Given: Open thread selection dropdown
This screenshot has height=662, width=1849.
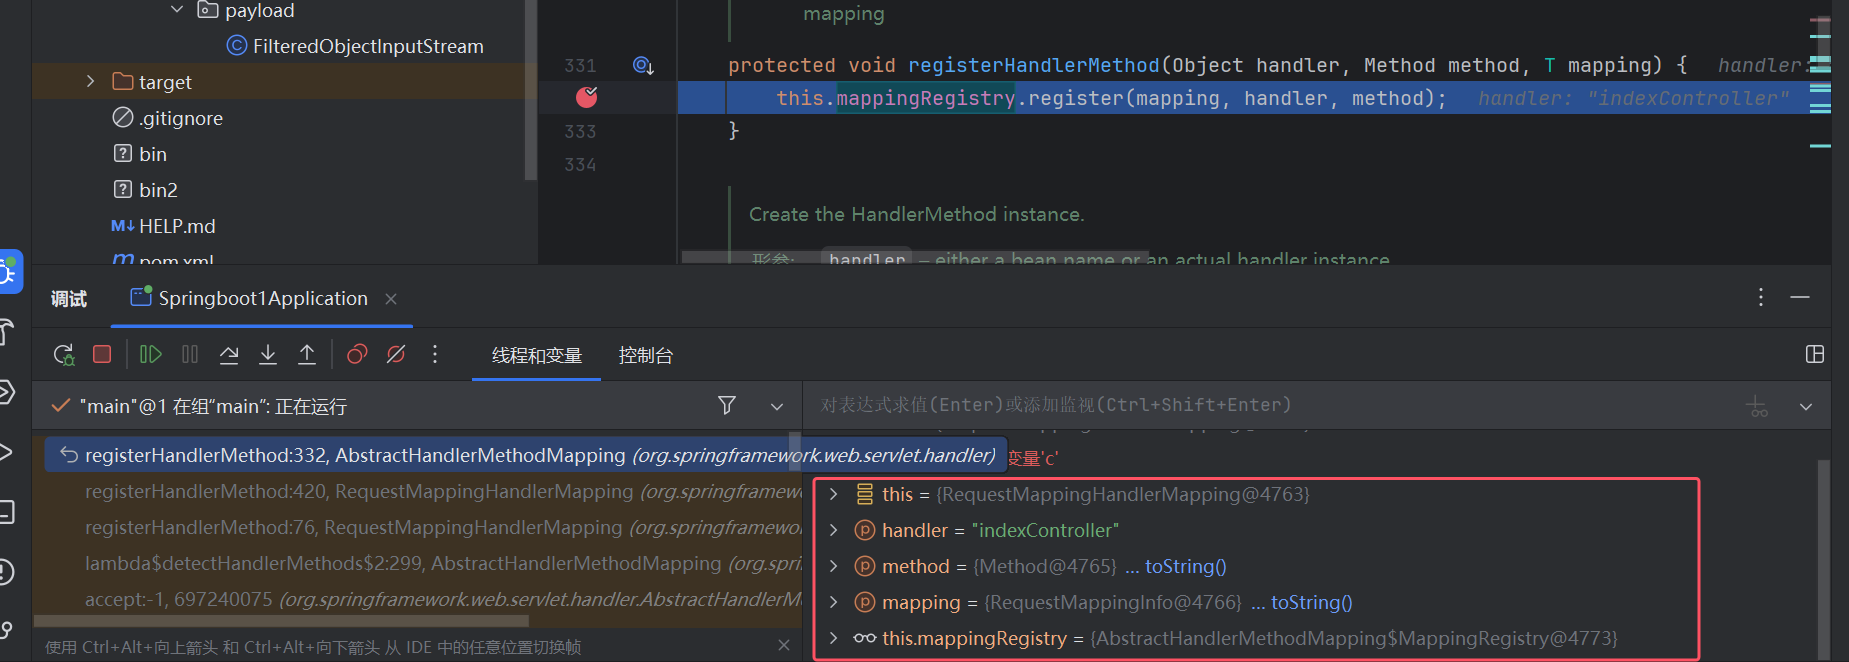Looking at the screenshot, I should coord(777,406).
